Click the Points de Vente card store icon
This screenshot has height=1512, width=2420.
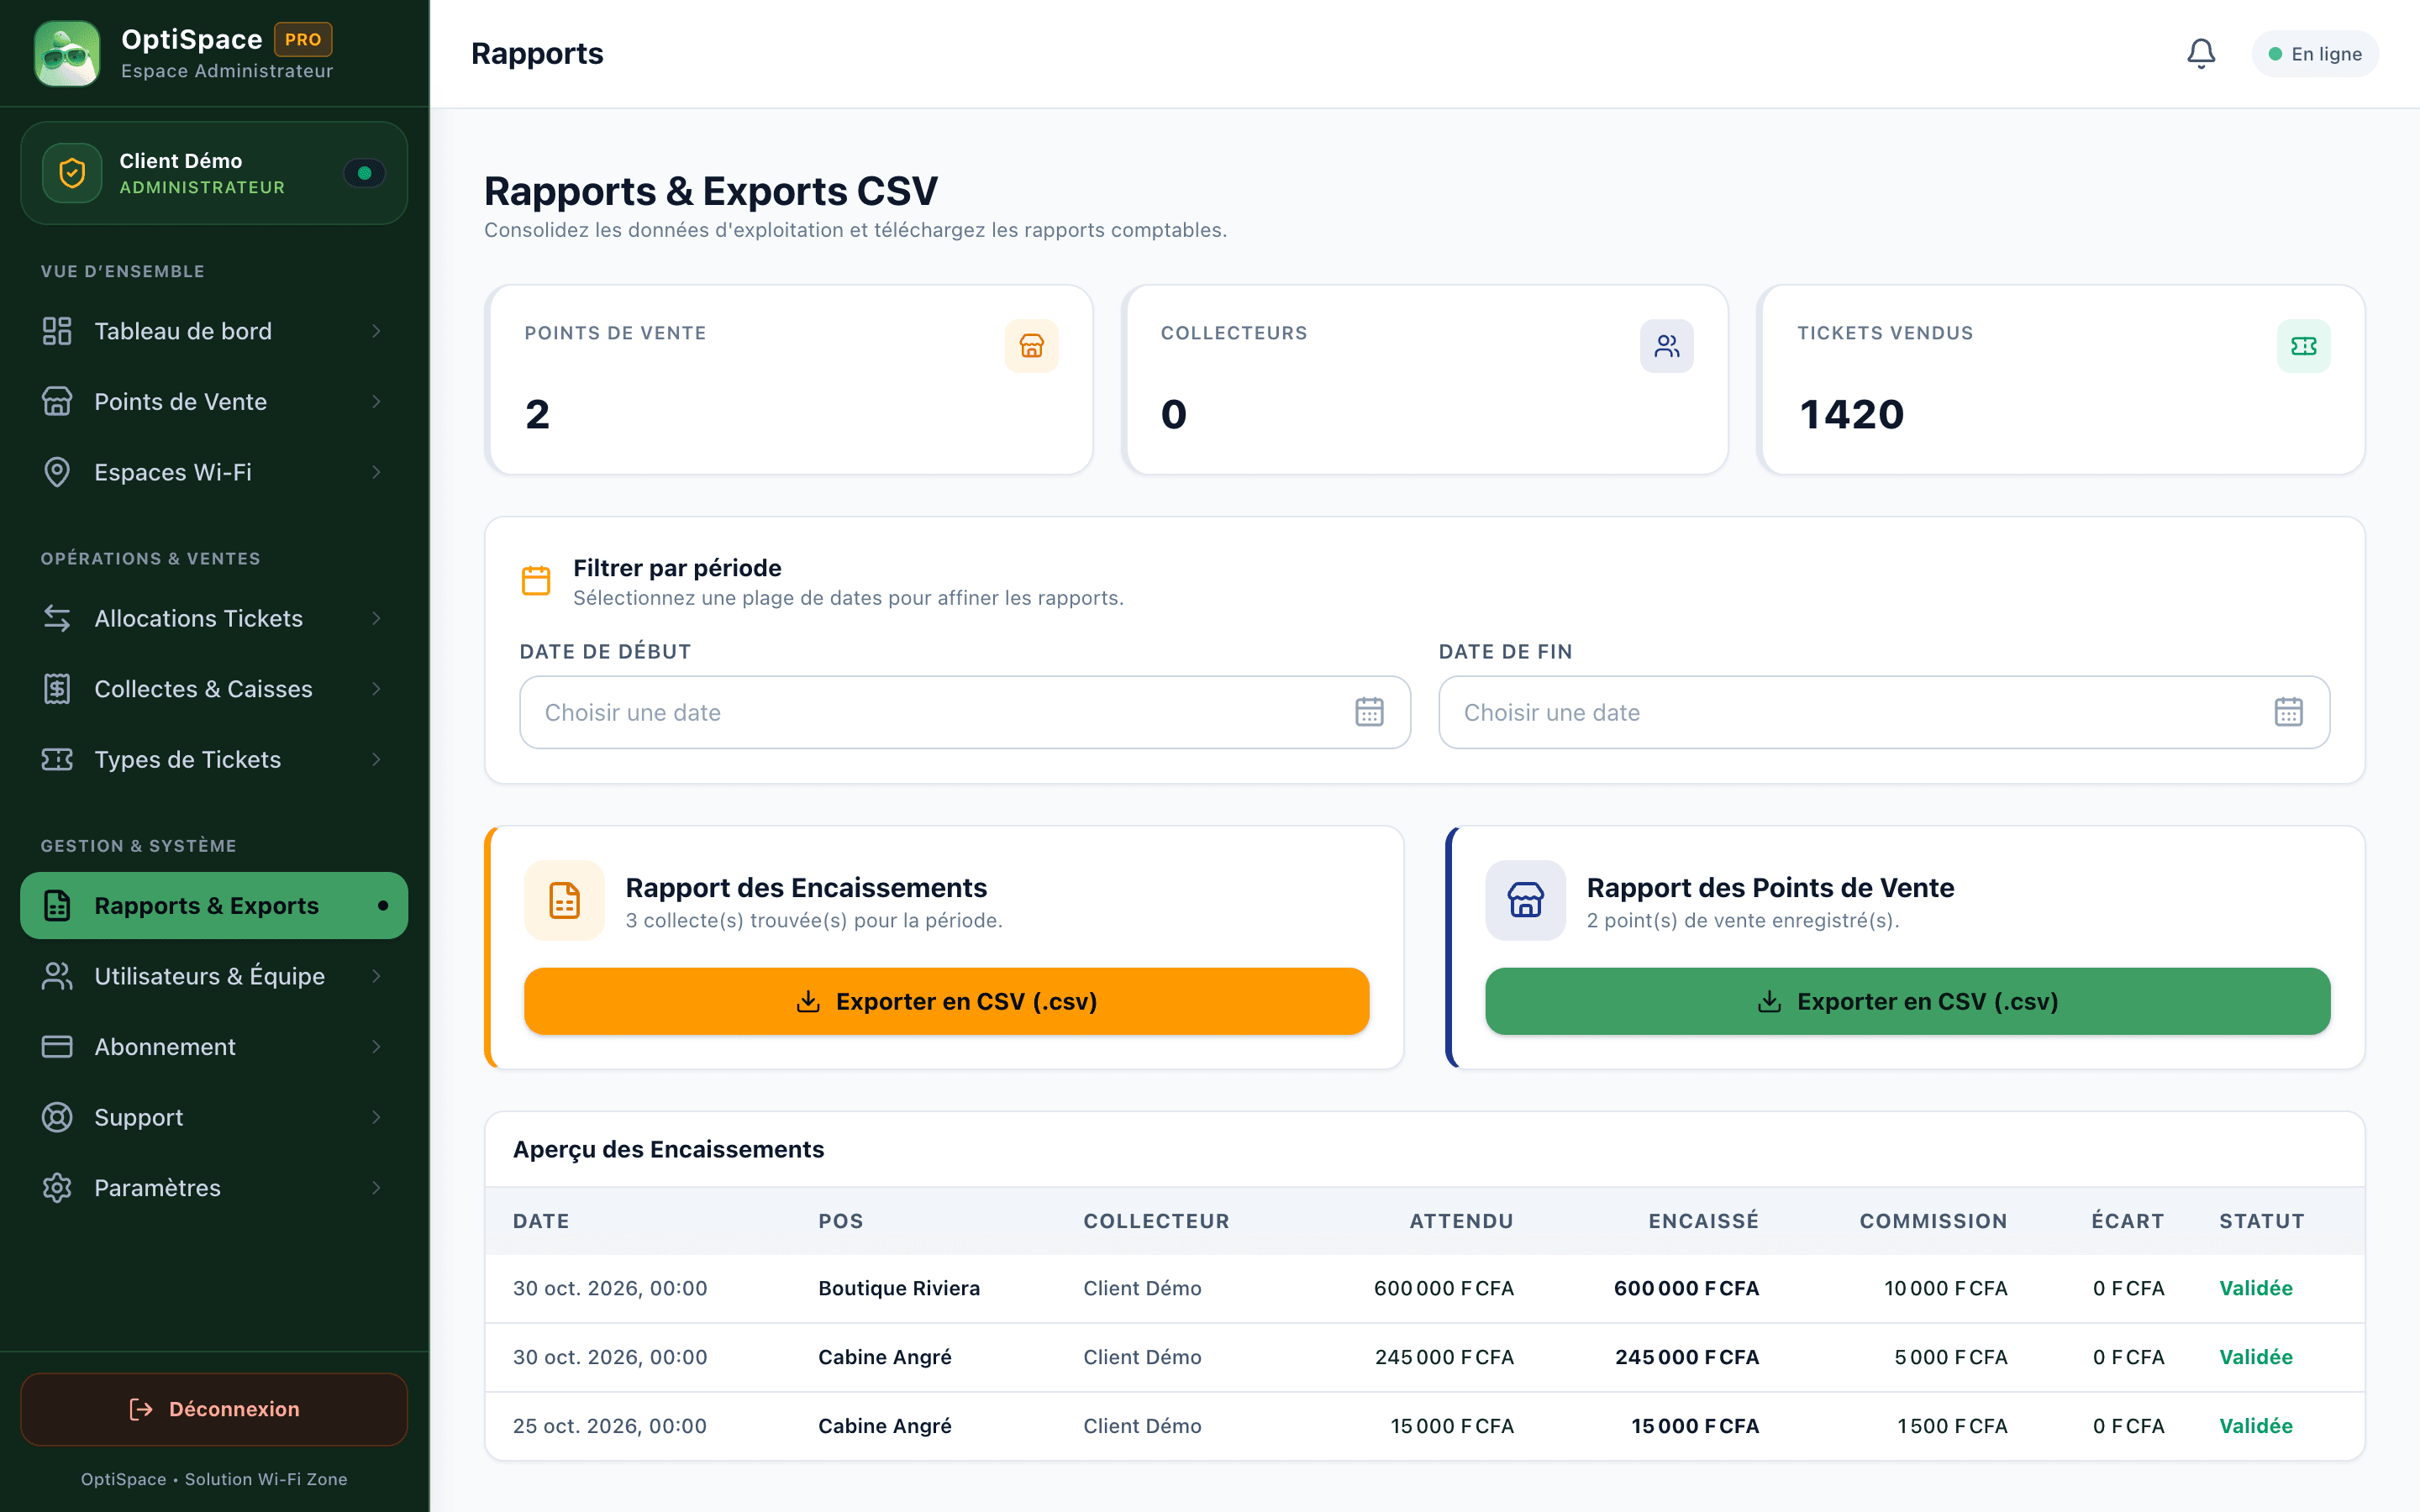click(x=1031, y=346)
